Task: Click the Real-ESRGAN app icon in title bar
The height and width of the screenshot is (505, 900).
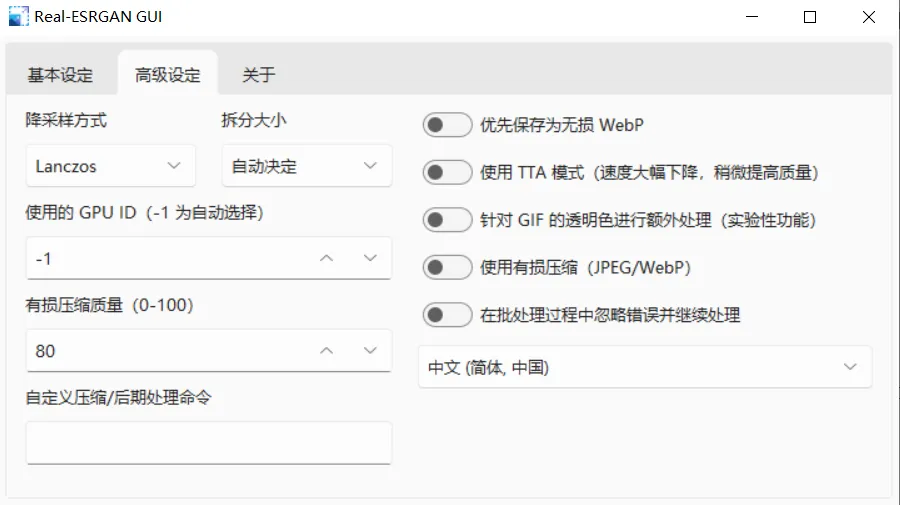Action: point(18,17)
